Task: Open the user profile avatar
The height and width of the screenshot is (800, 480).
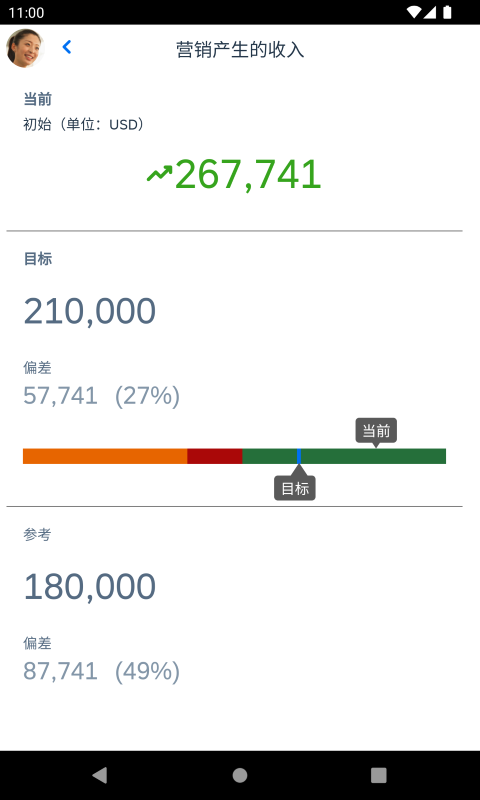Action: click(x=24, y=48)
